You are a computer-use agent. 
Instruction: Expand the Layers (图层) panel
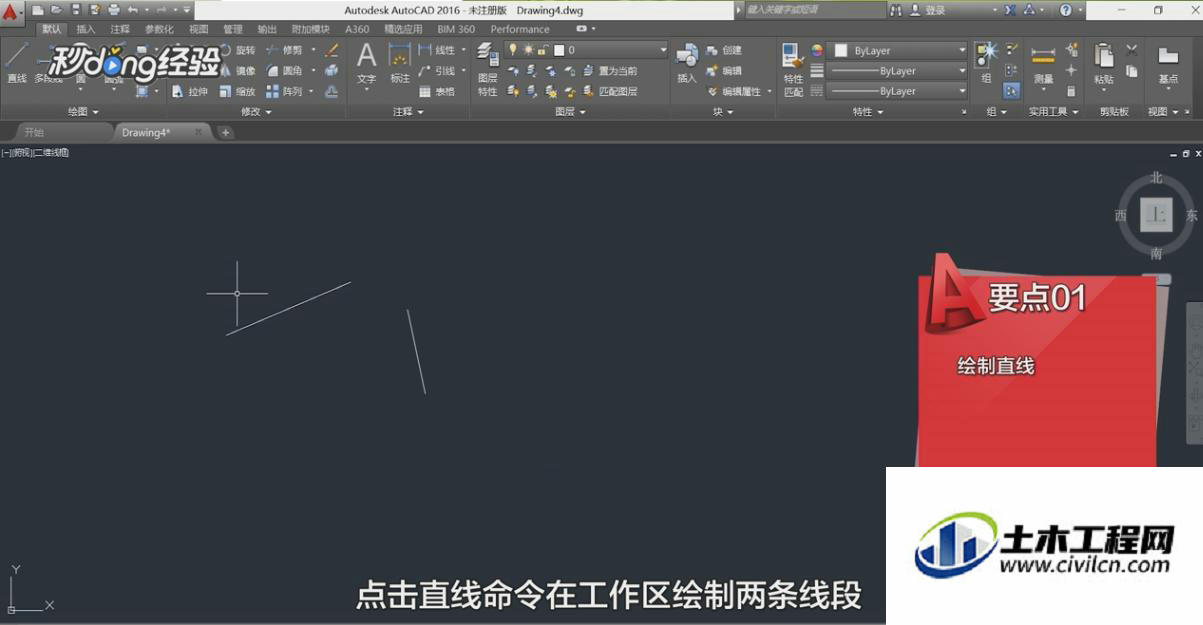[x=570, y=111]
